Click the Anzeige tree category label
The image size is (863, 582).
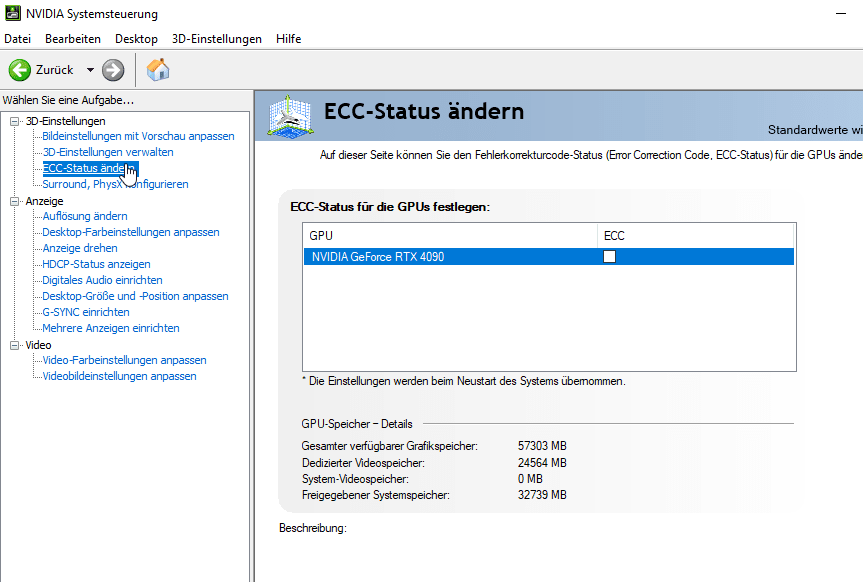pos(44,202)
